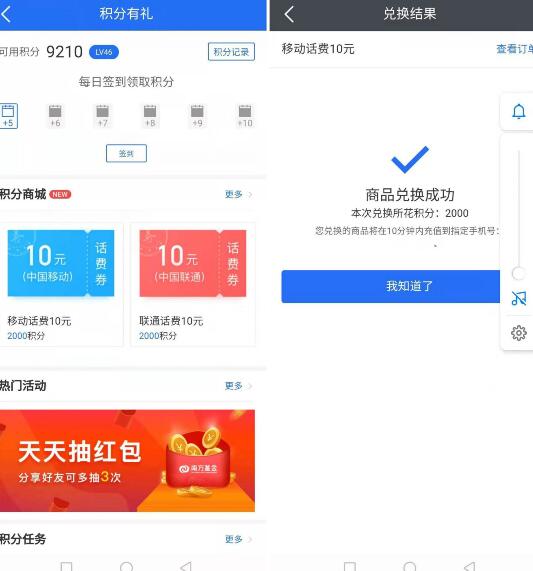Open the 中国联通 10元 话费券 card

point(193,284)
